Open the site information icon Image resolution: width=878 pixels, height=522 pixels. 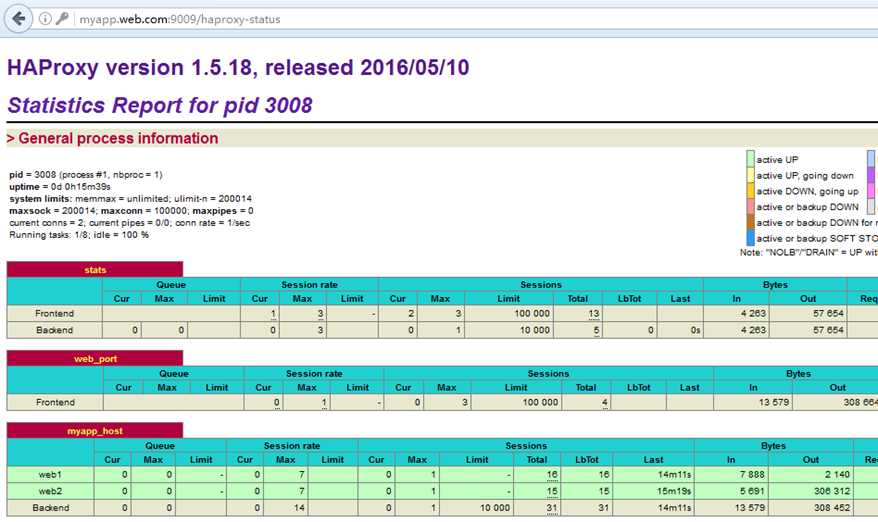[x=45, y=19]
